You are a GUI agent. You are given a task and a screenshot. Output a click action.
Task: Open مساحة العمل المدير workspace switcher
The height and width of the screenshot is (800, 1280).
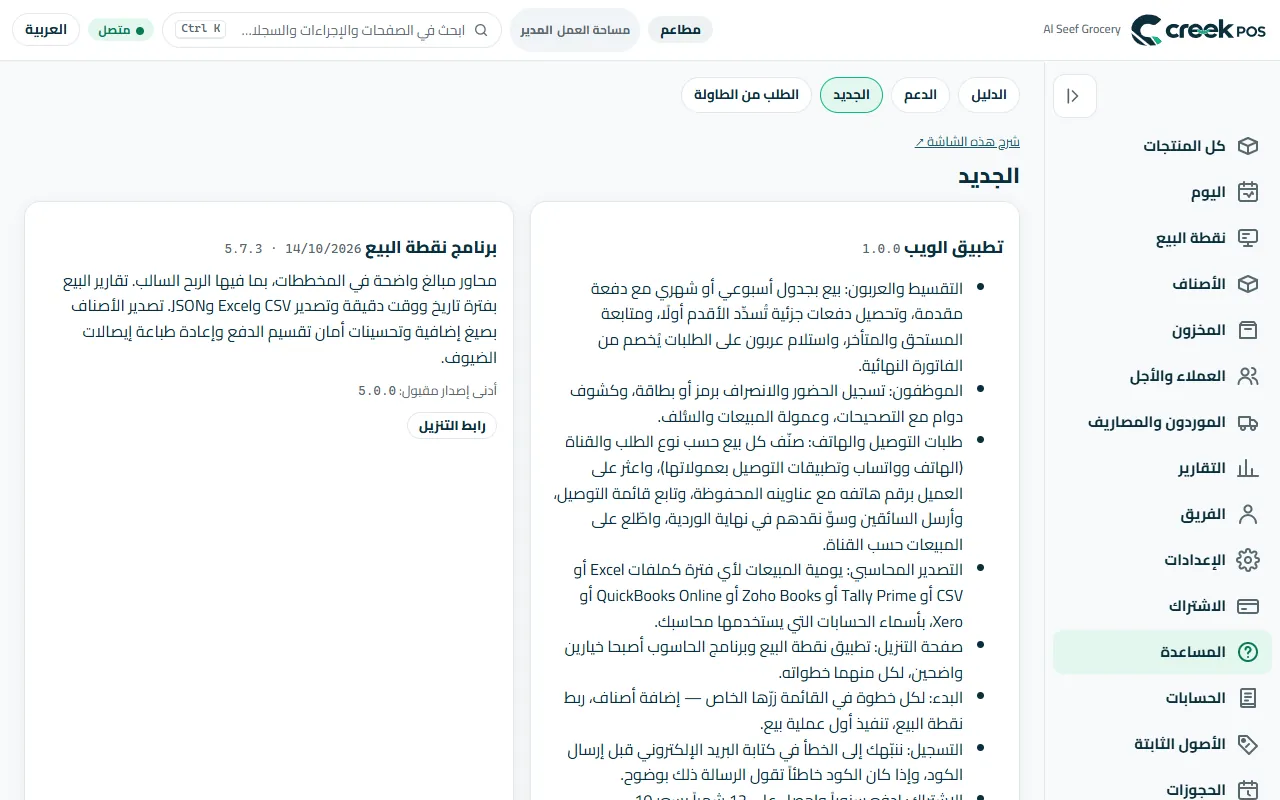tap(575, 30)
